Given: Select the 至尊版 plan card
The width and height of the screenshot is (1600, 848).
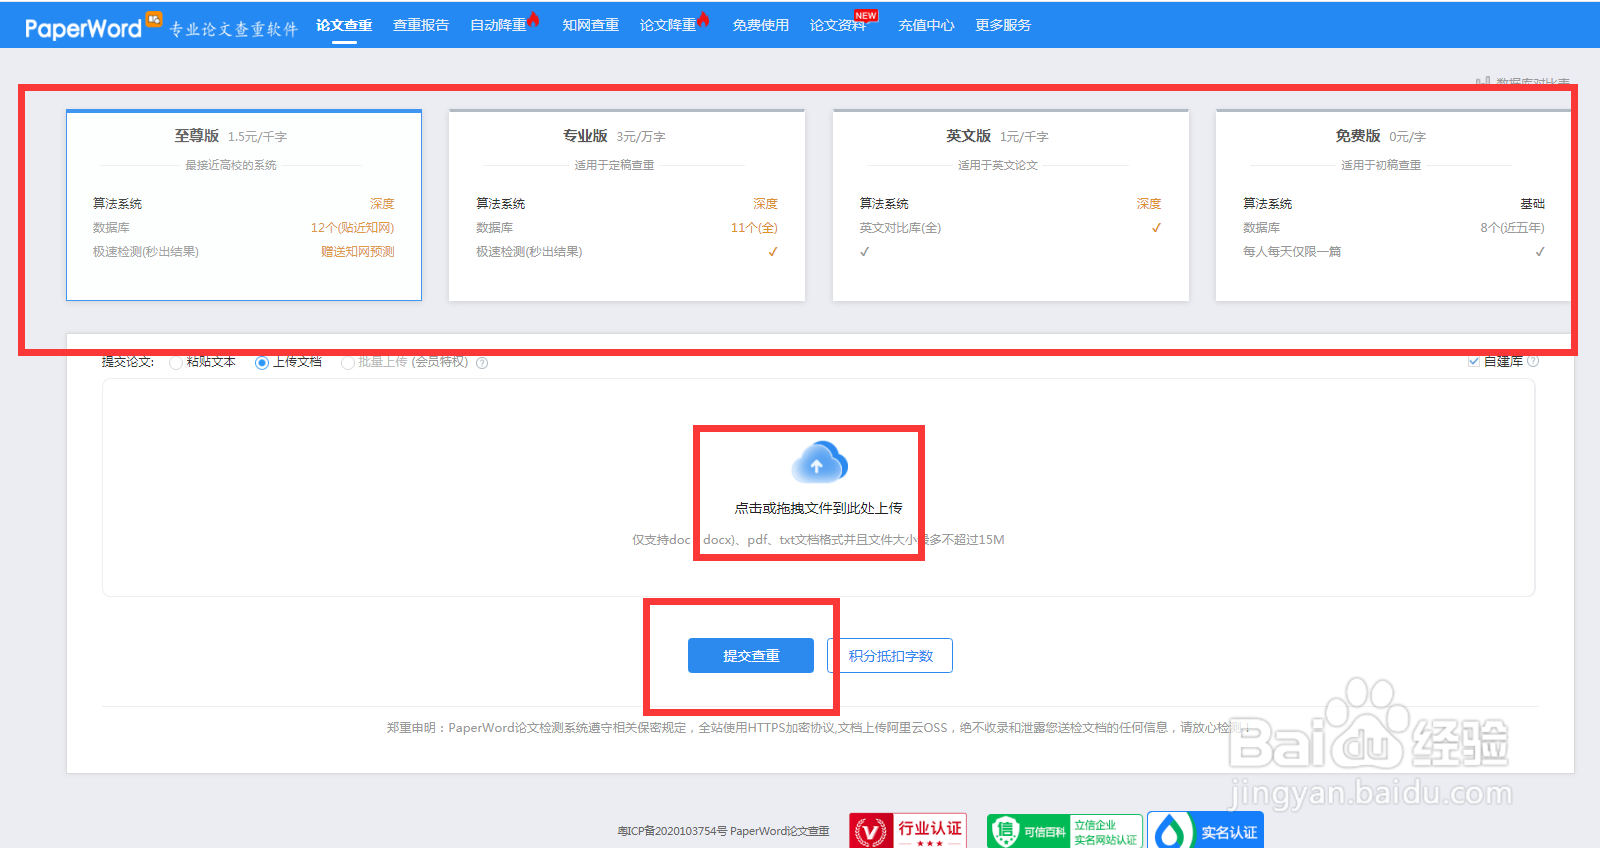Looking at the screenshot, I should [244, 205].
